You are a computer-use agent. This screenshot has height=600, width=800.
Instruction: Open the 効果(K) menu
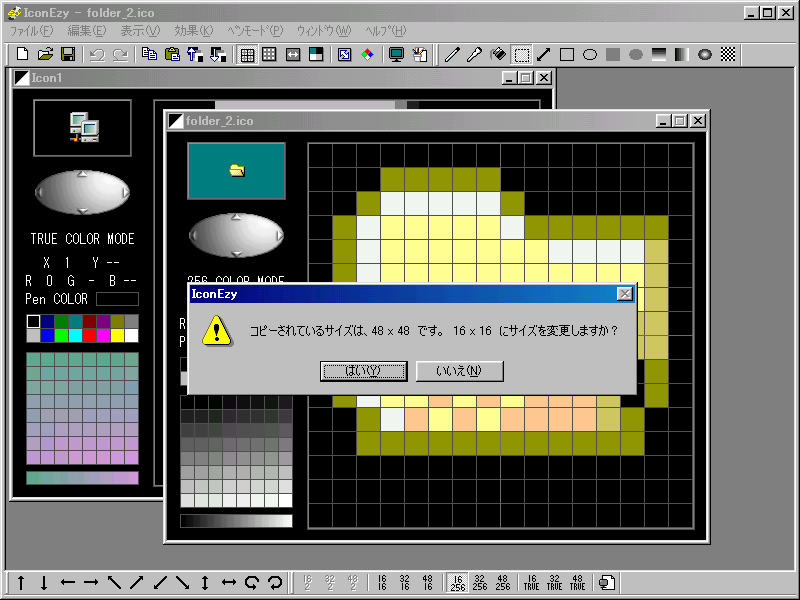click(194, 31)
